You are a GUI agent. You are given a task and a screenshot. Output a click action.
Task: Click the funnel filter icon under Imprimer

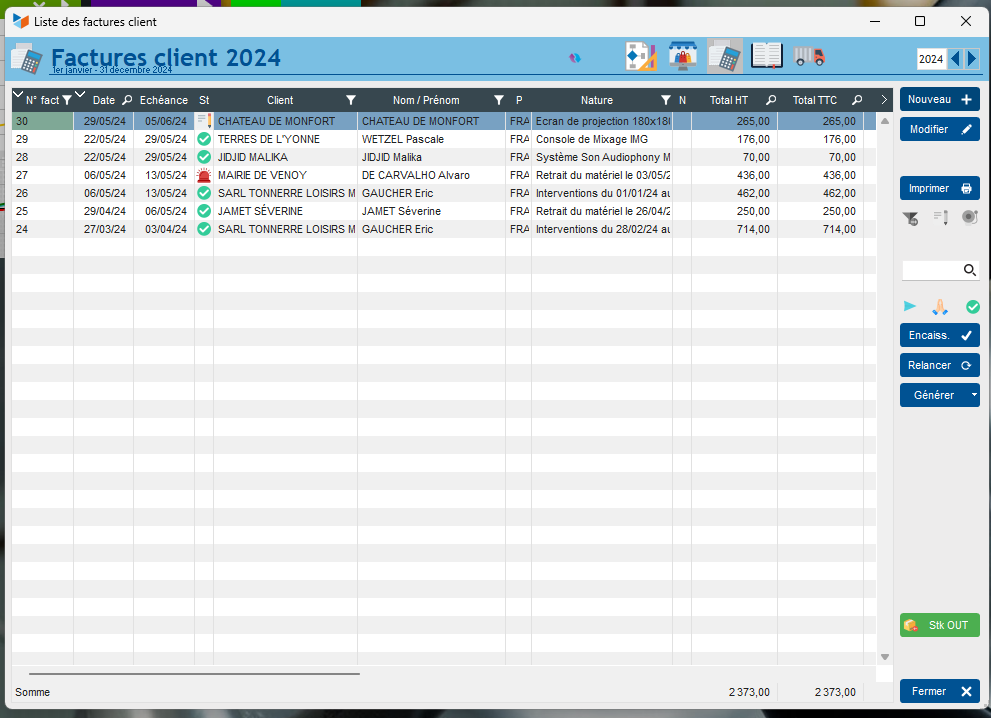tap(910, 217)
